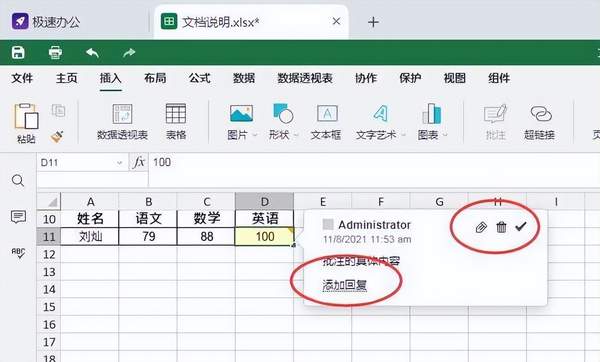Close the 文档说明.xlsx tab

click(x=336, y=21)
